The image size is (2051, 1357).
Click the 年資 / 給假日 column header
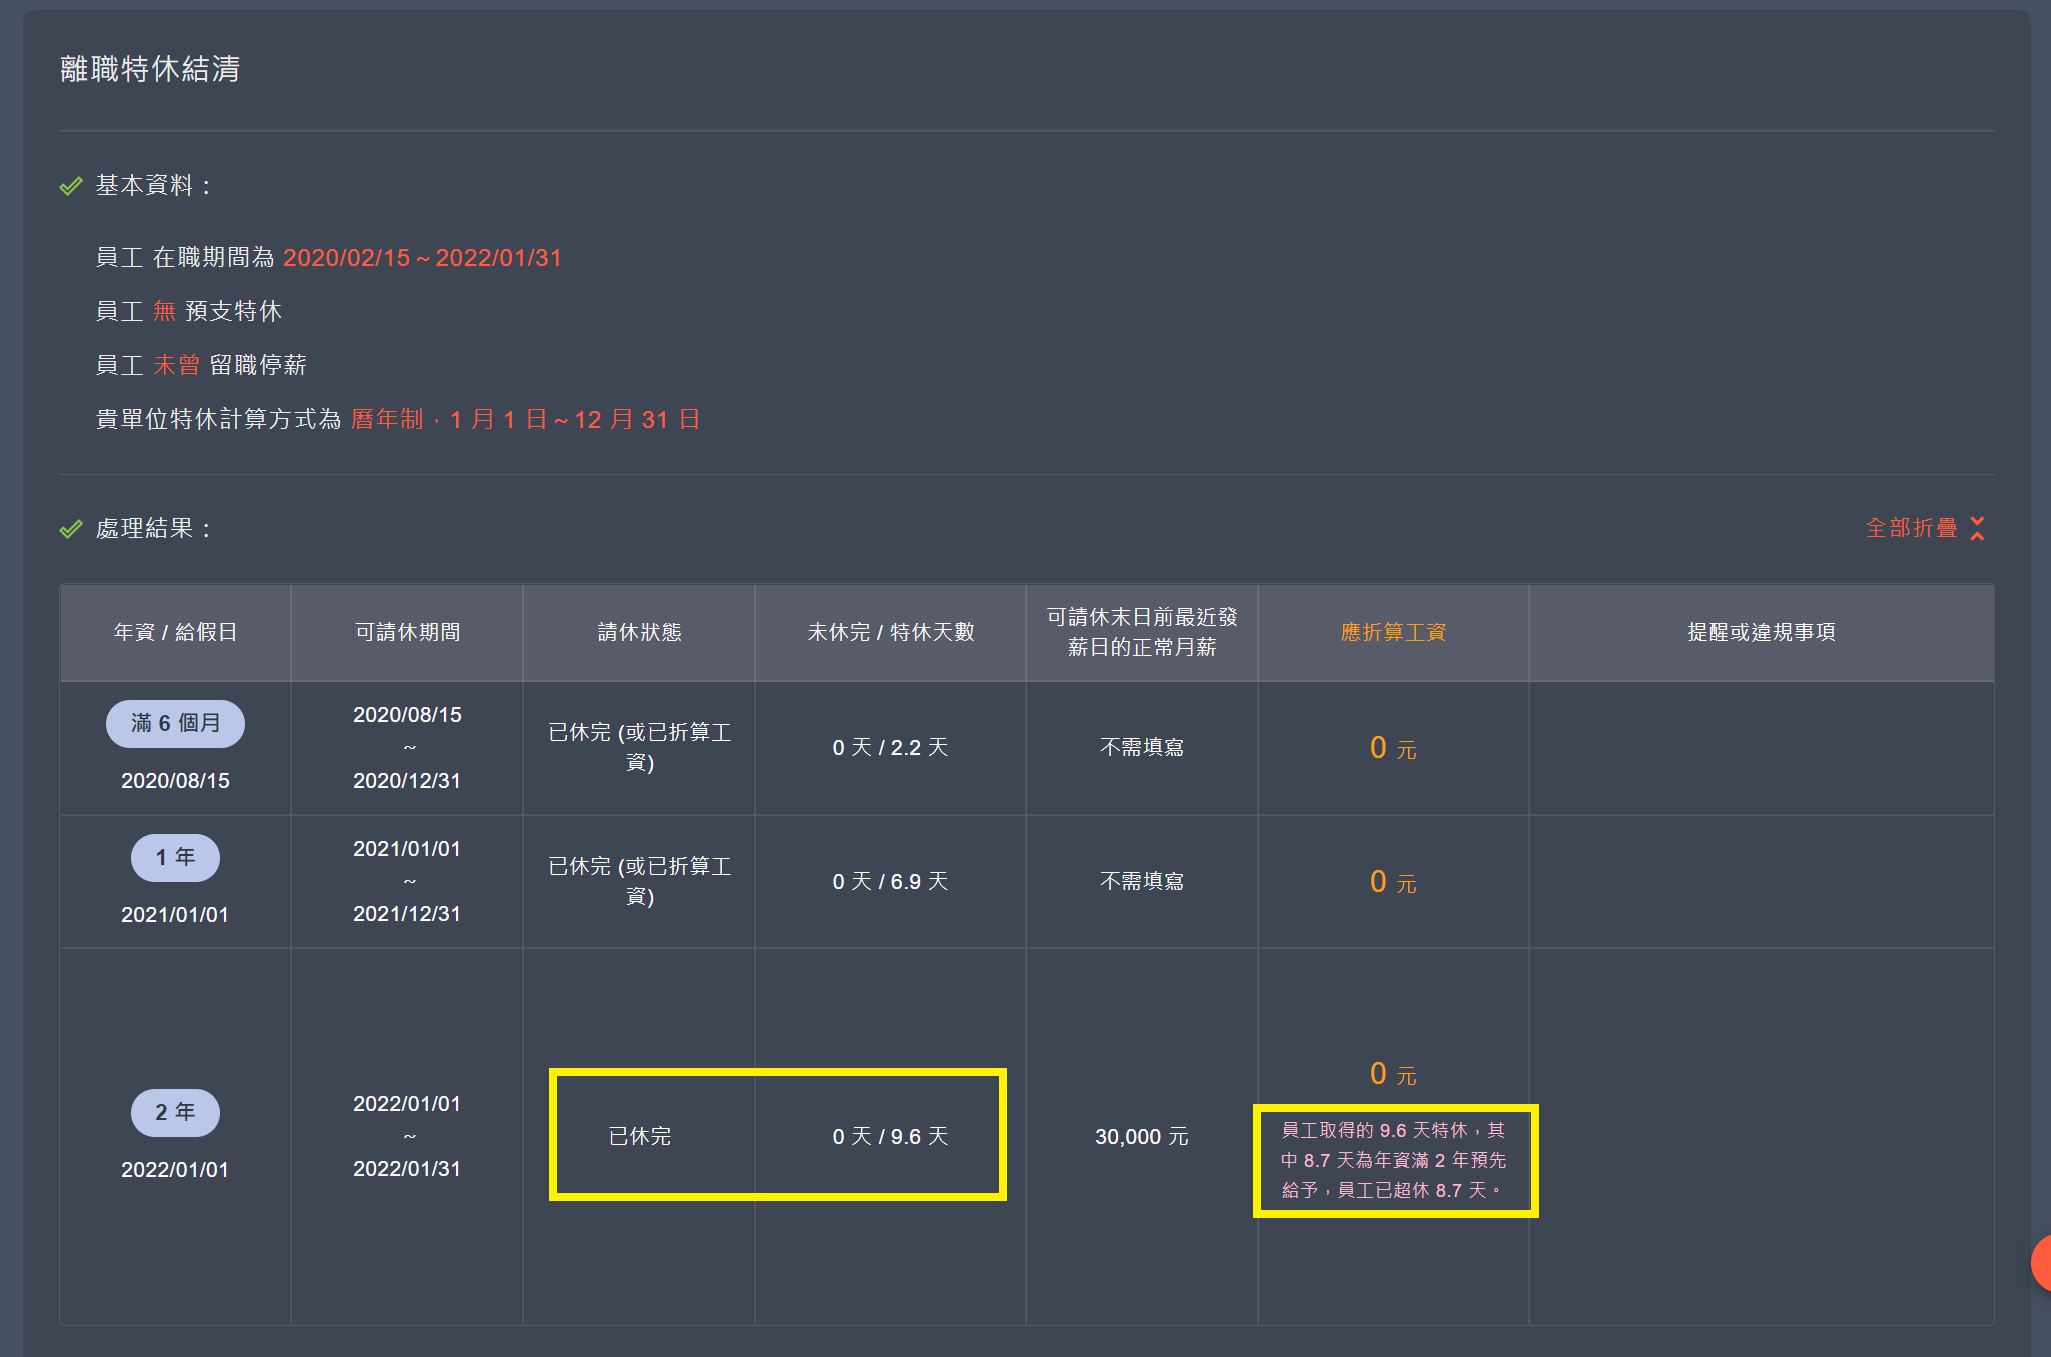[175, 632]
